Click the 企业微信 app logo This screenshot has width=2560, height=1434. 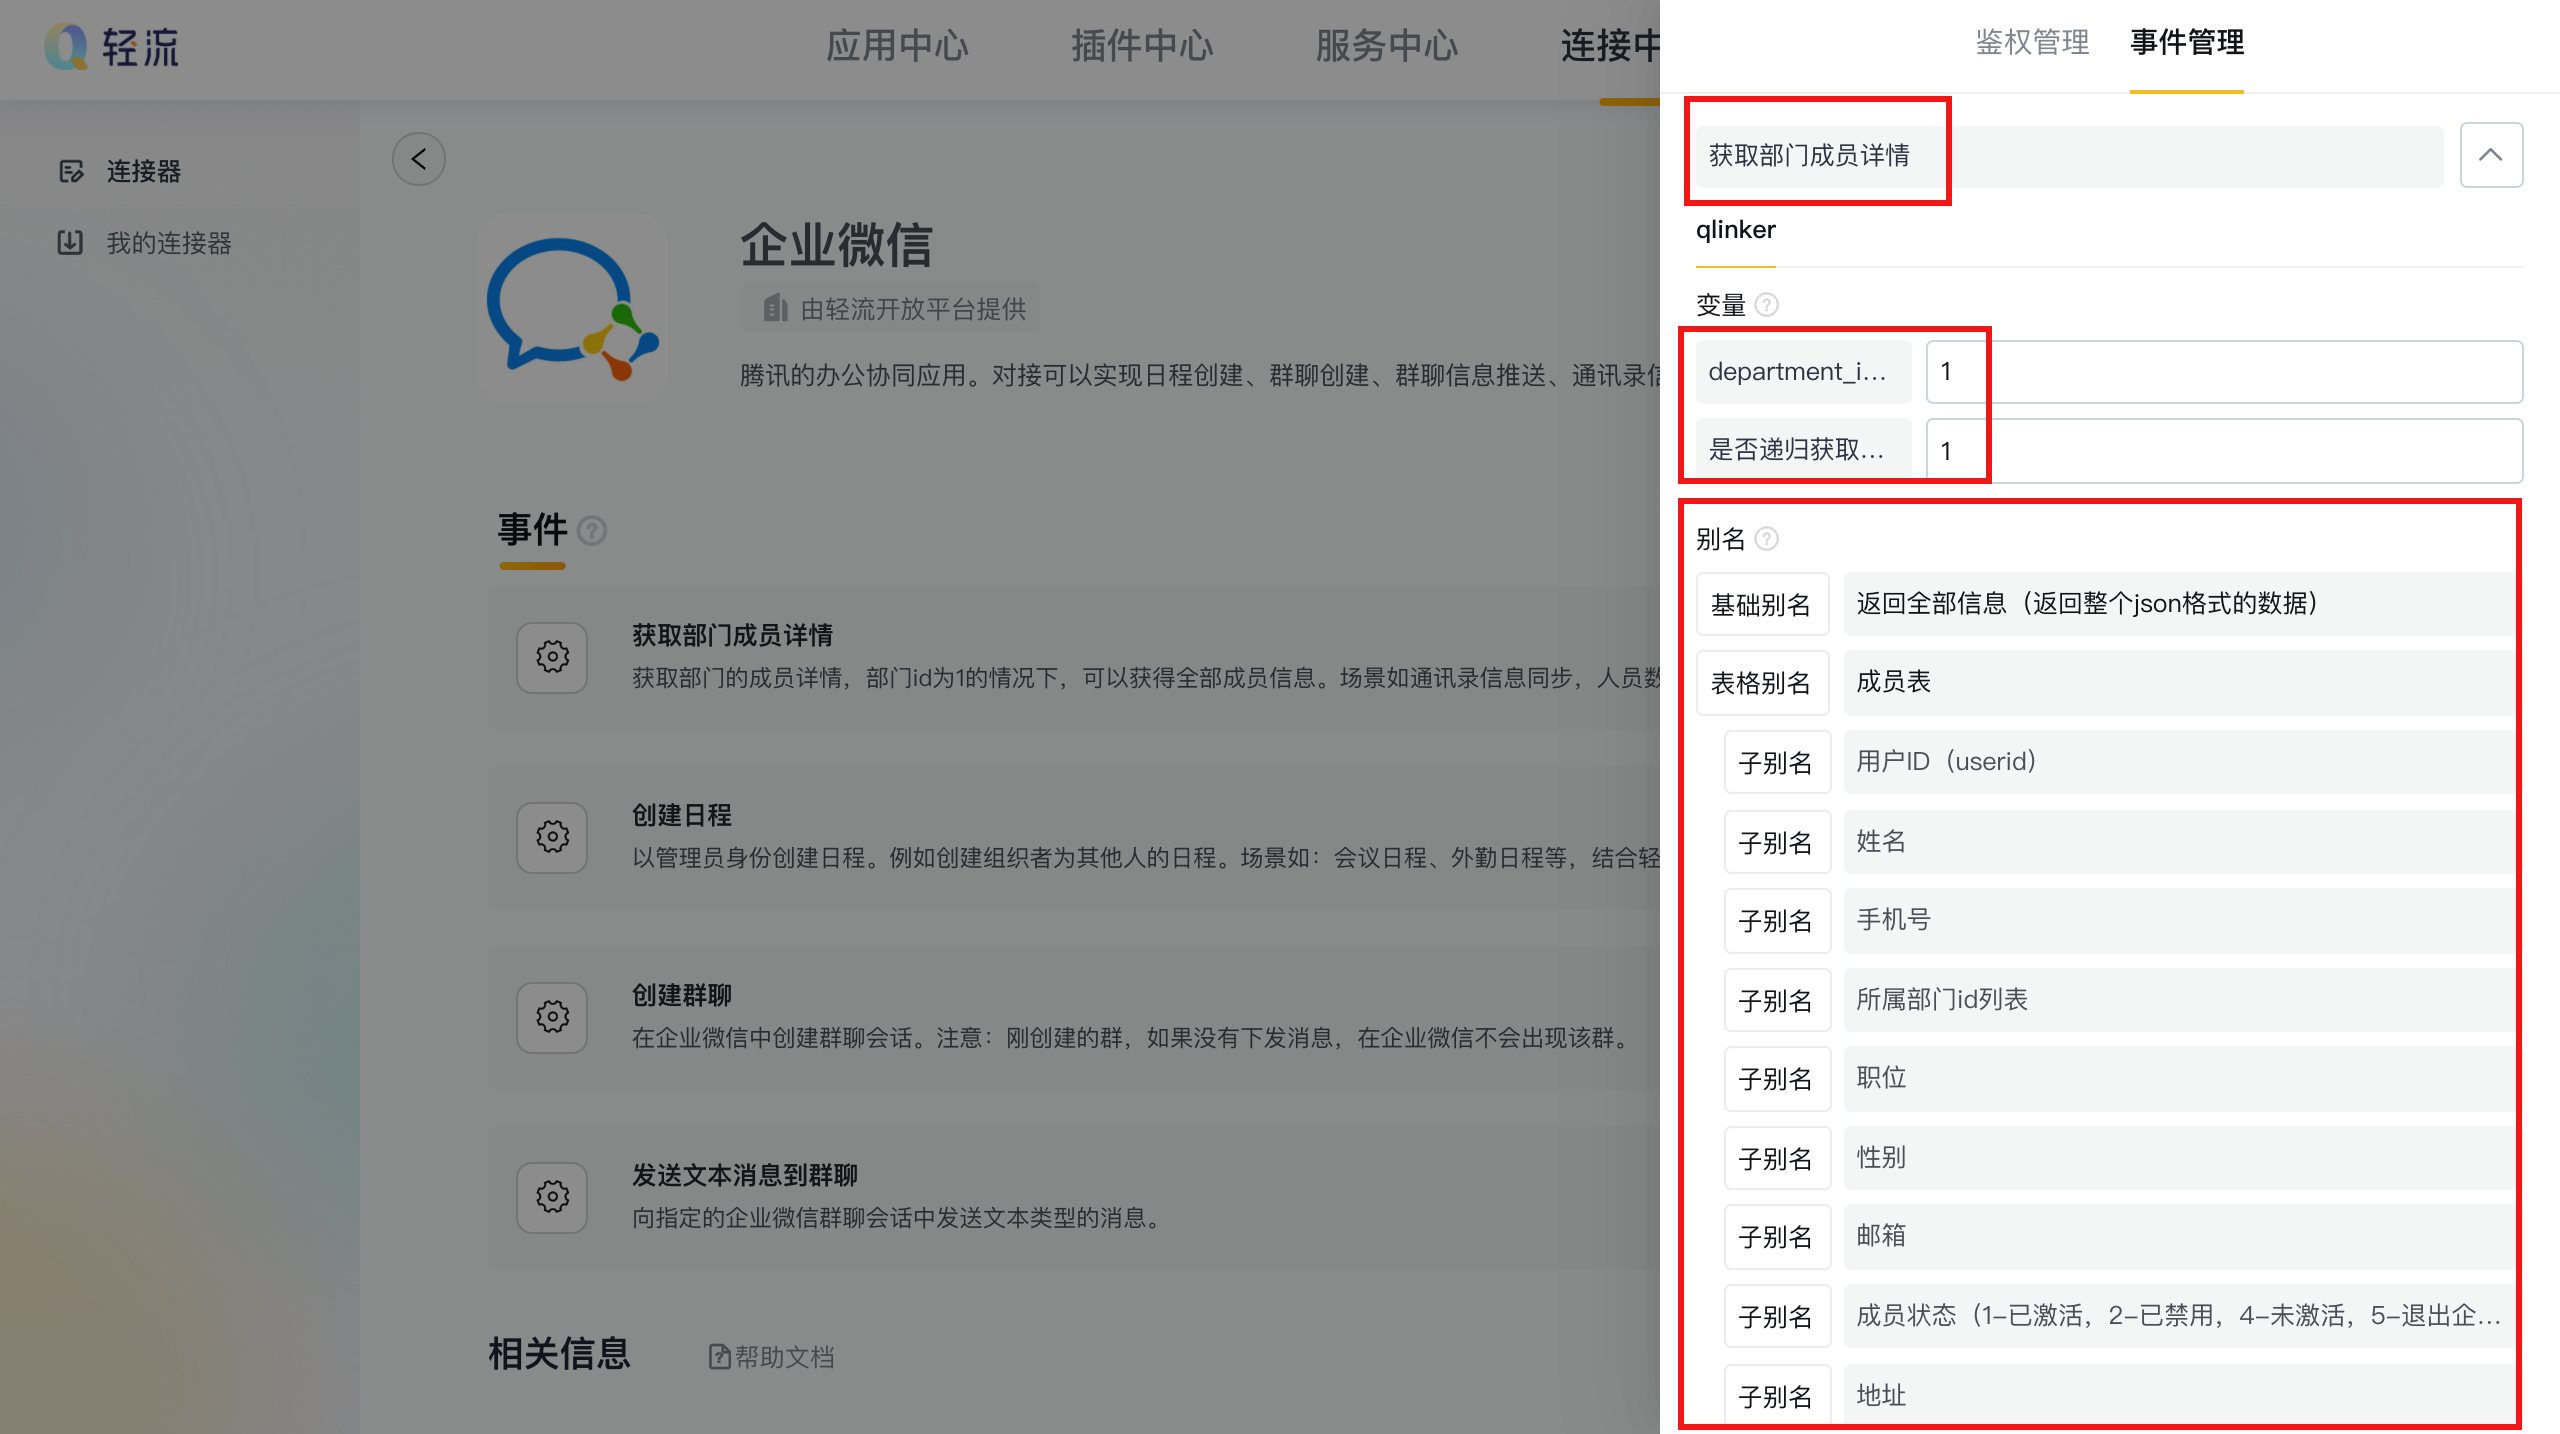coord(572,309)
